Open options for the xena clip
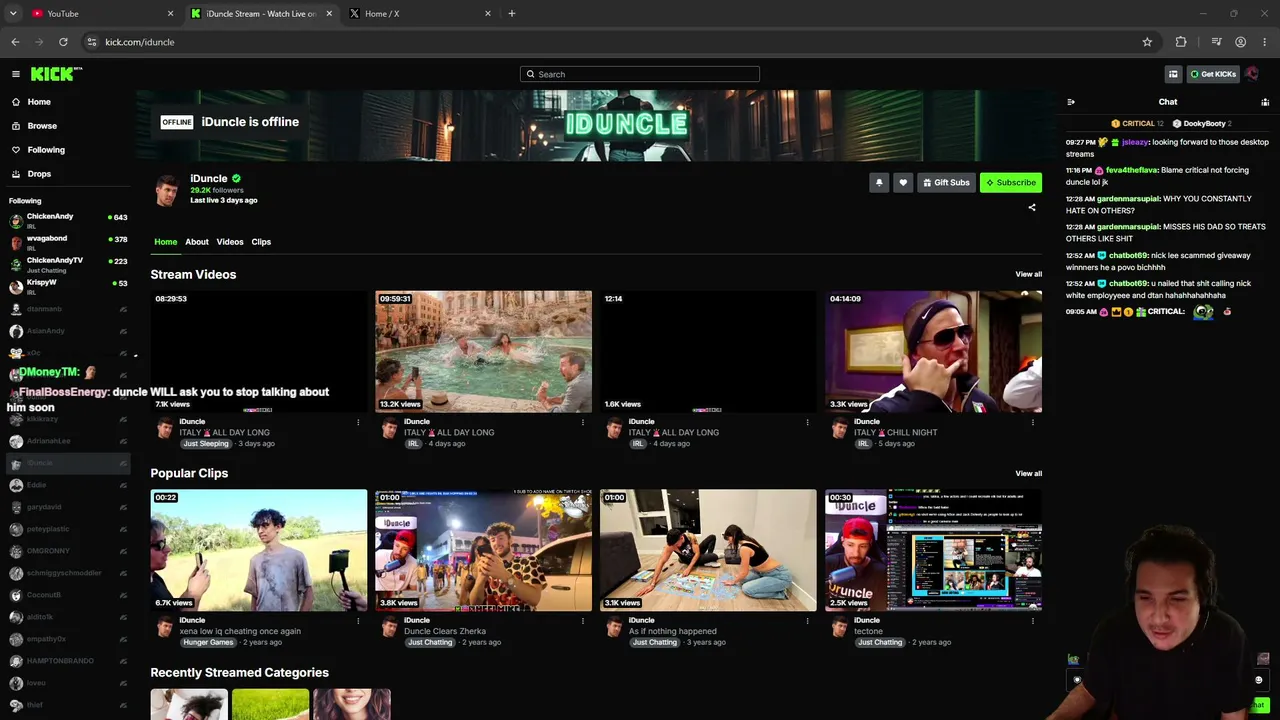The height and width of the screenshot is (720, 1280). tap(358, 621)
